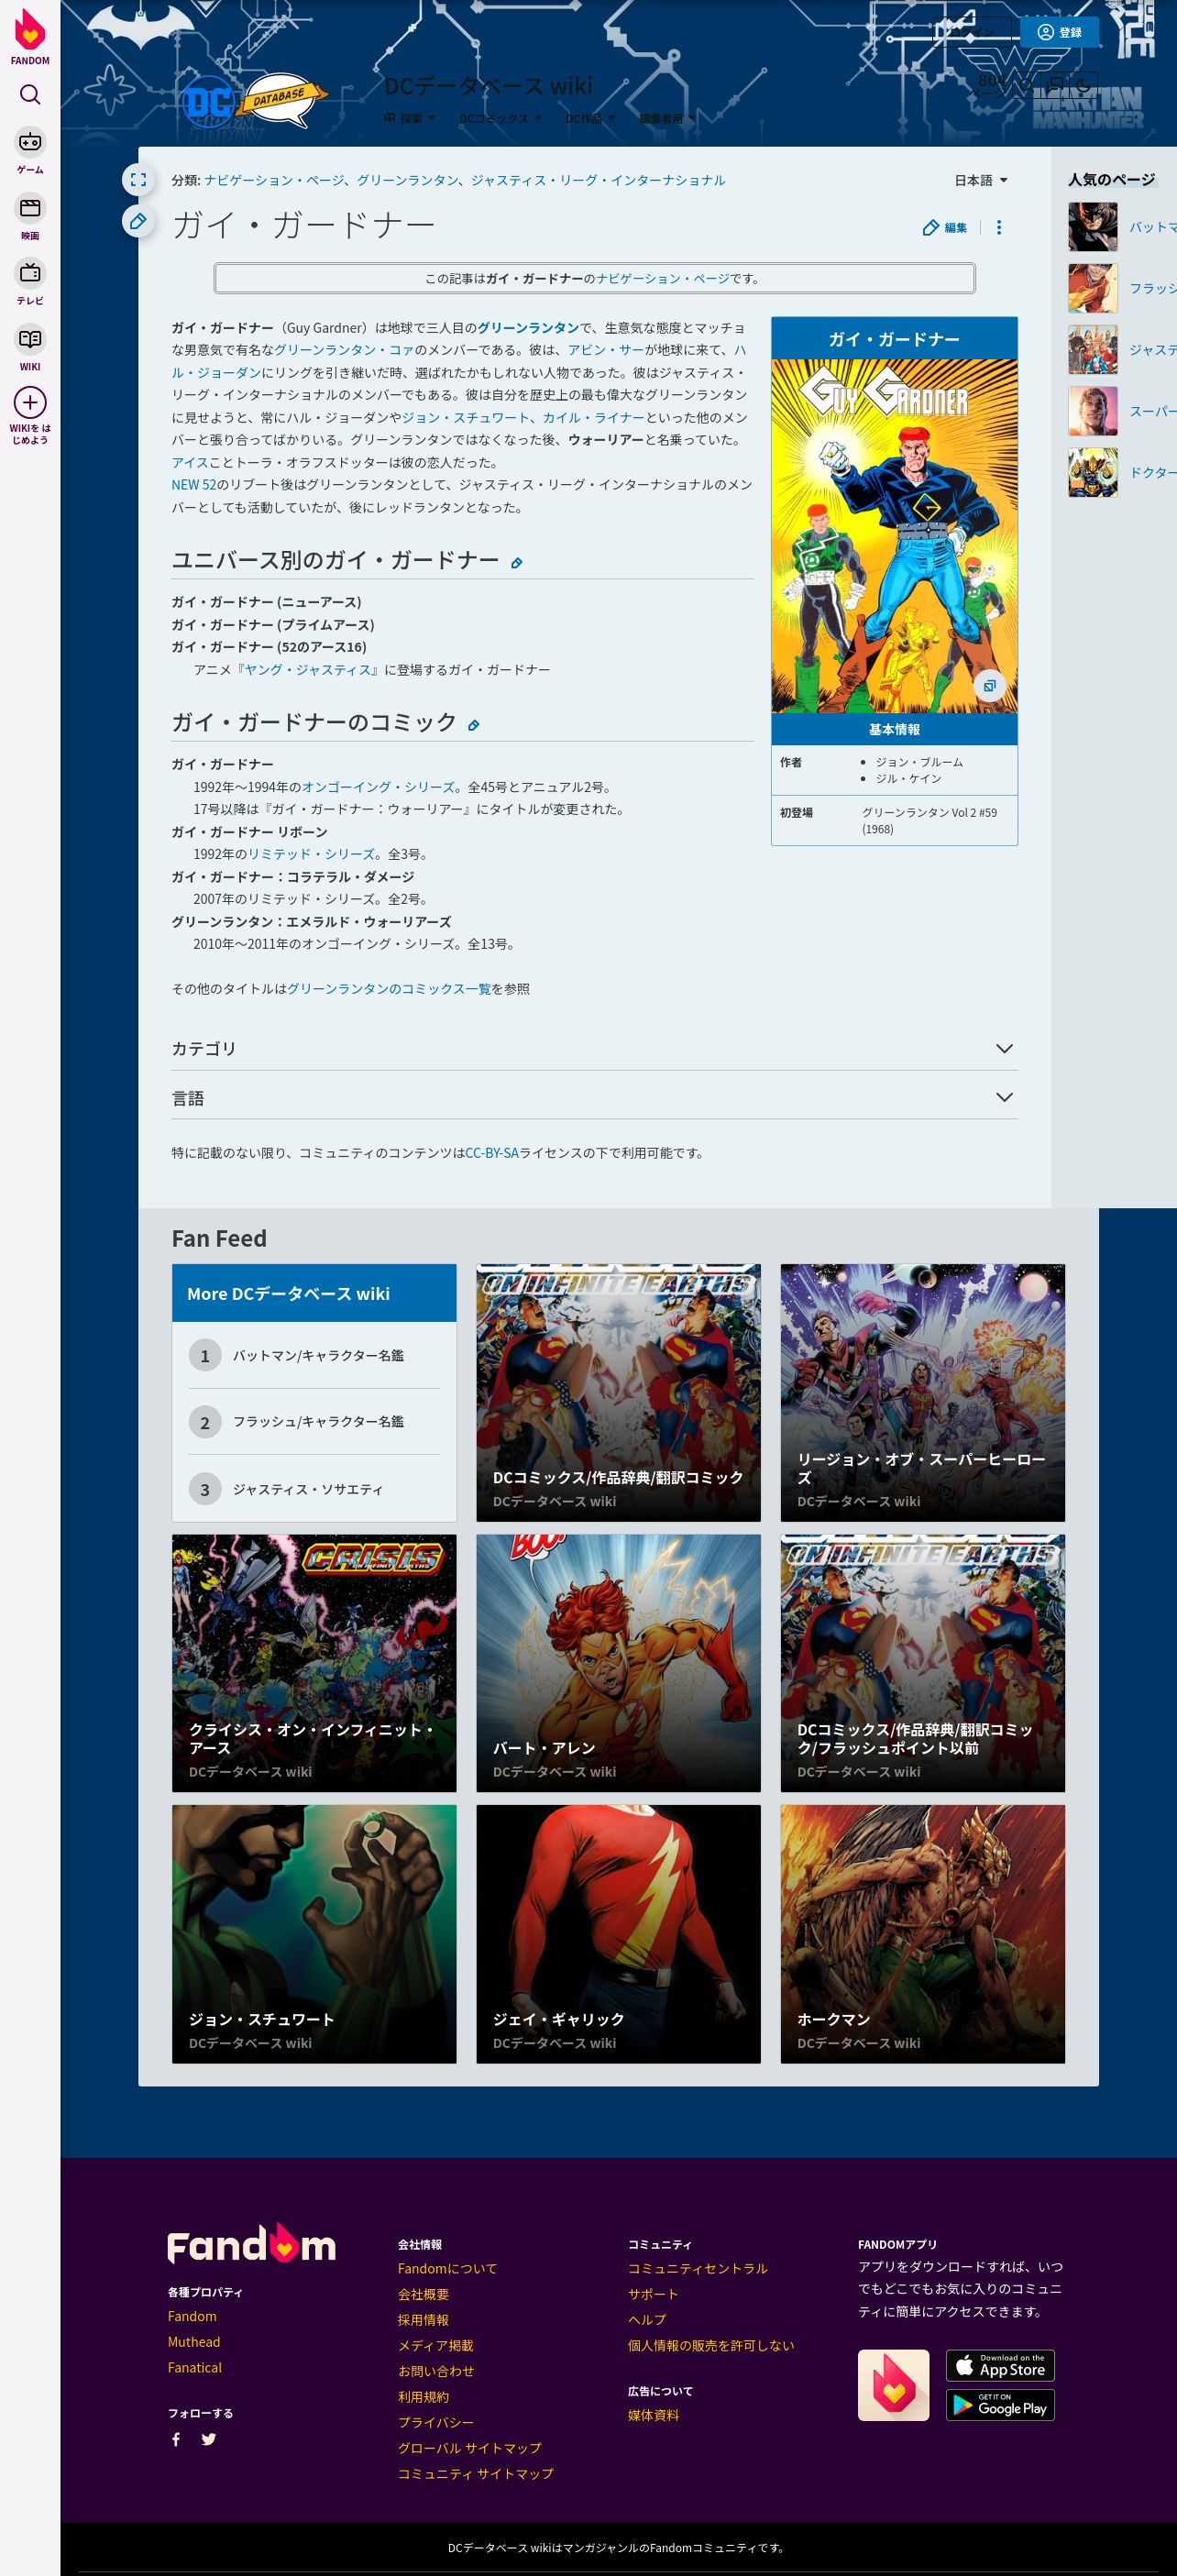The height and width of the screenshot is (2576, 1177).
Task: Follow the カイル・ライナー link
Action: point(594,417)
